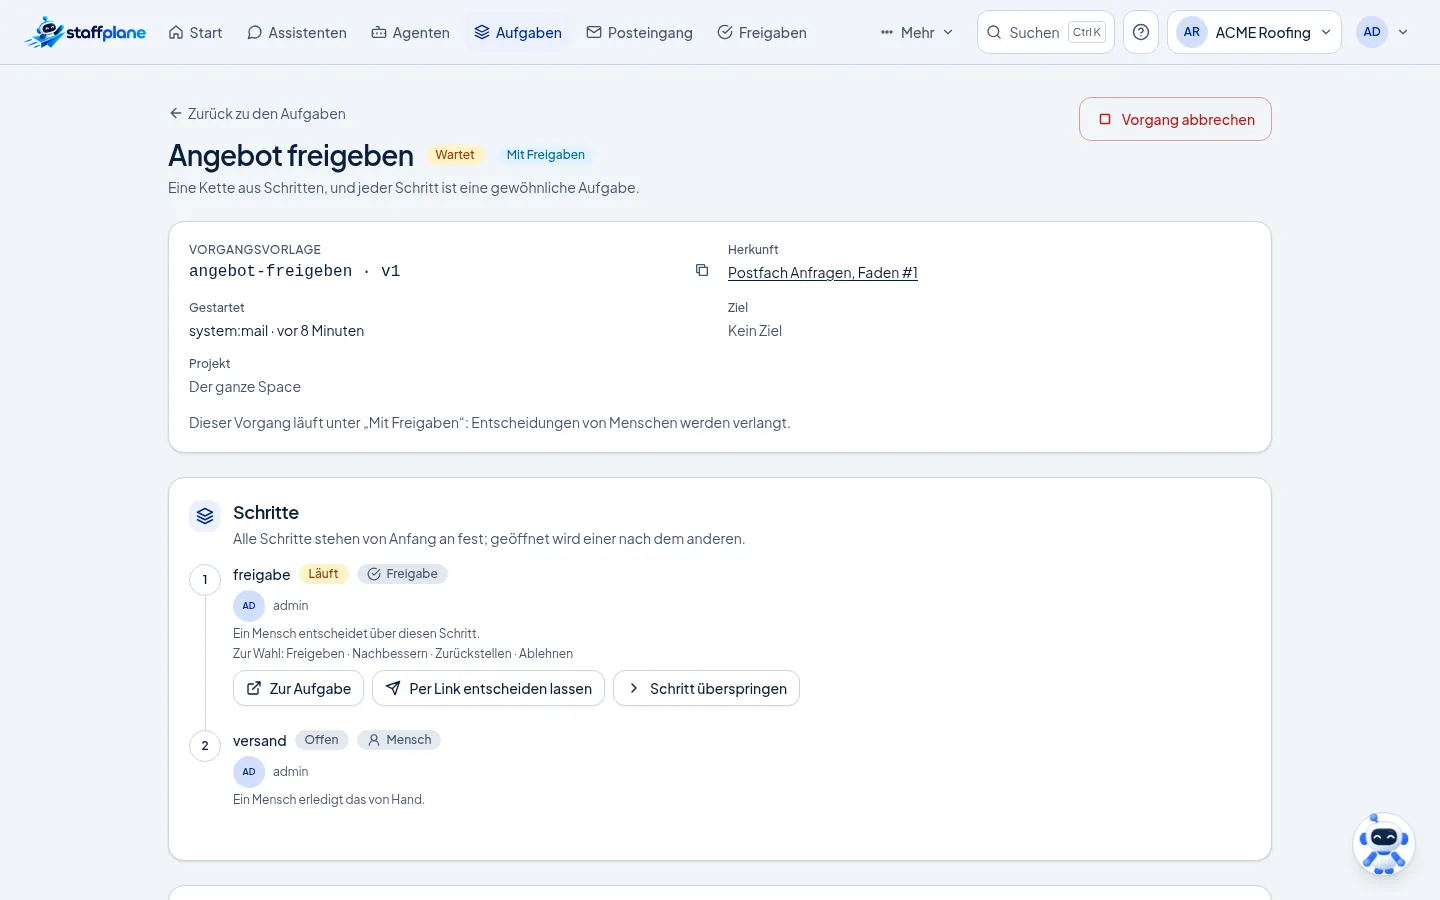Open the ACME Roofing space switcher

coord(1254,32)
